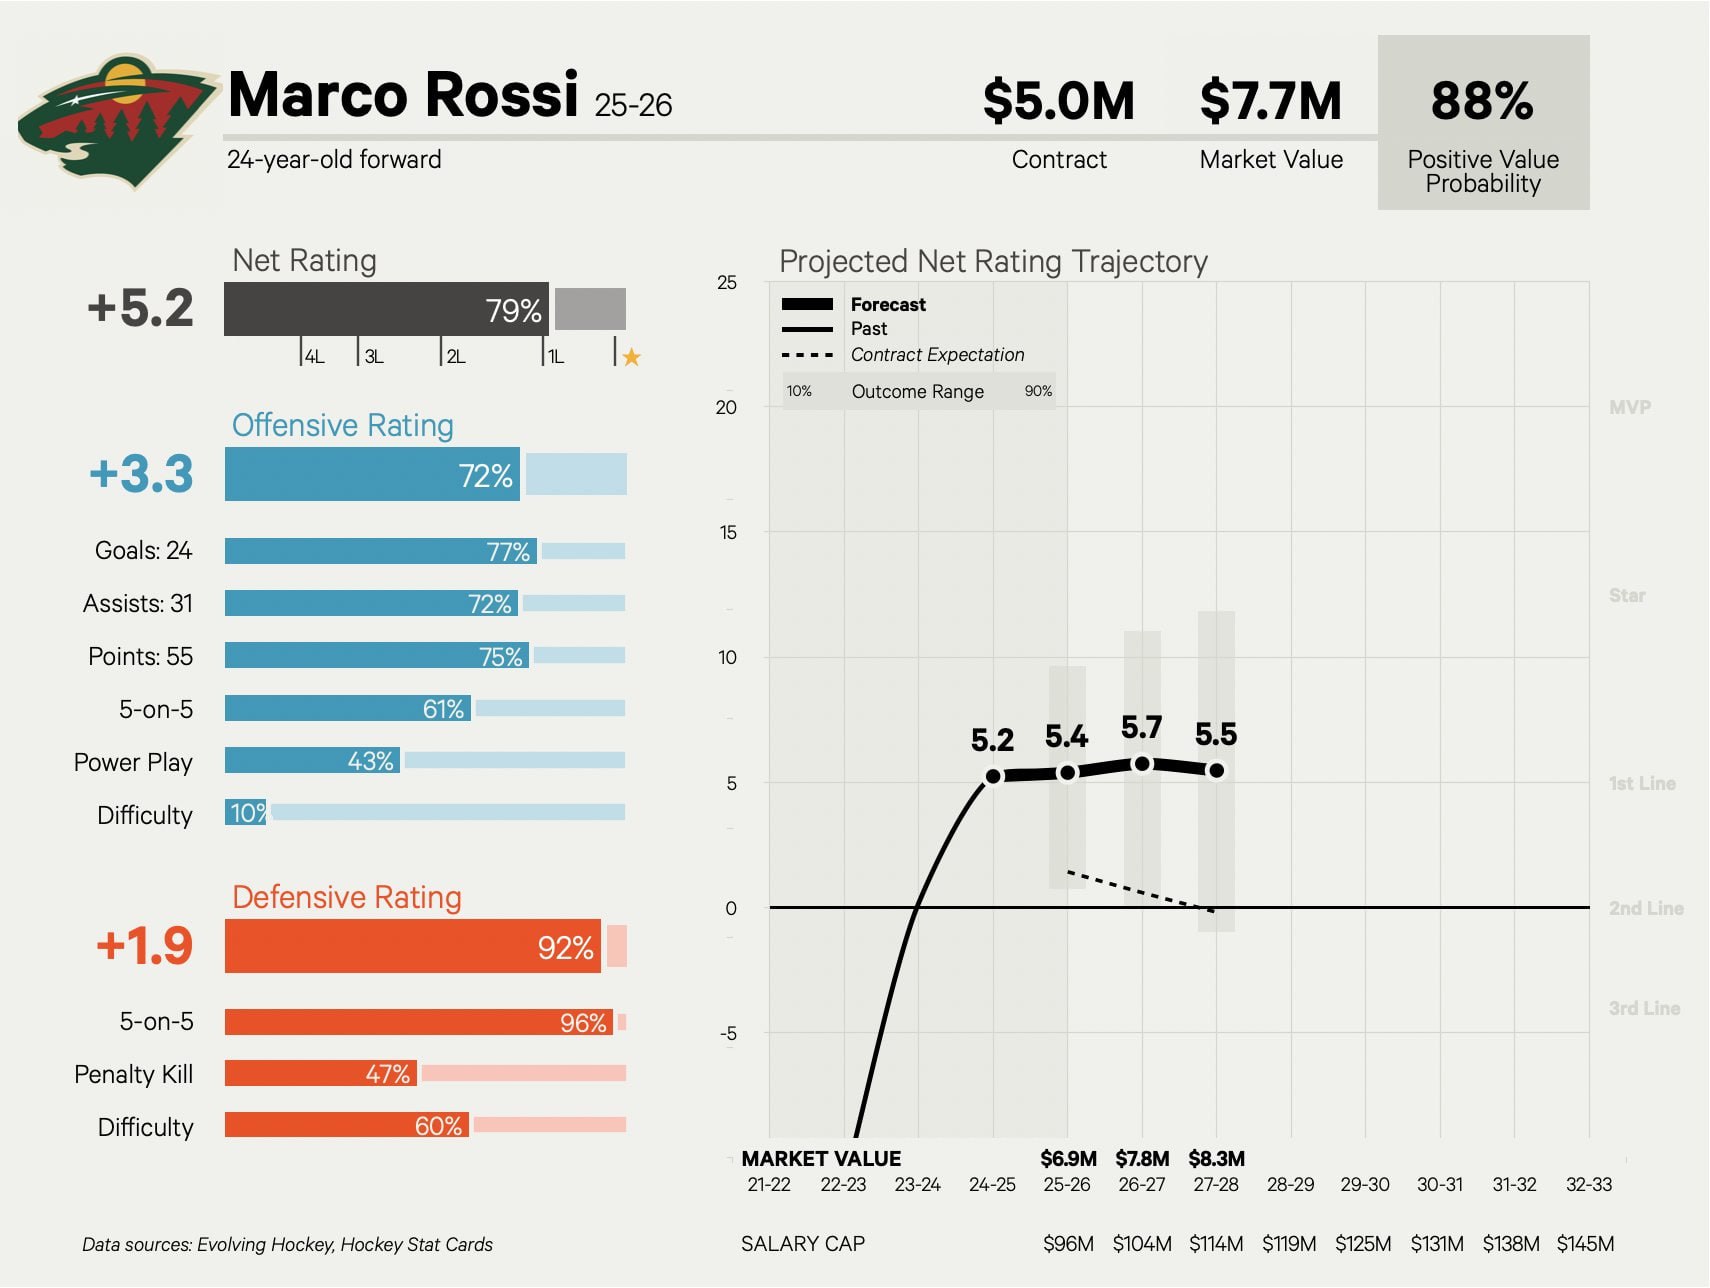
Task: Click the Net Rating 79% bar
Action: [x=386, y=309]
